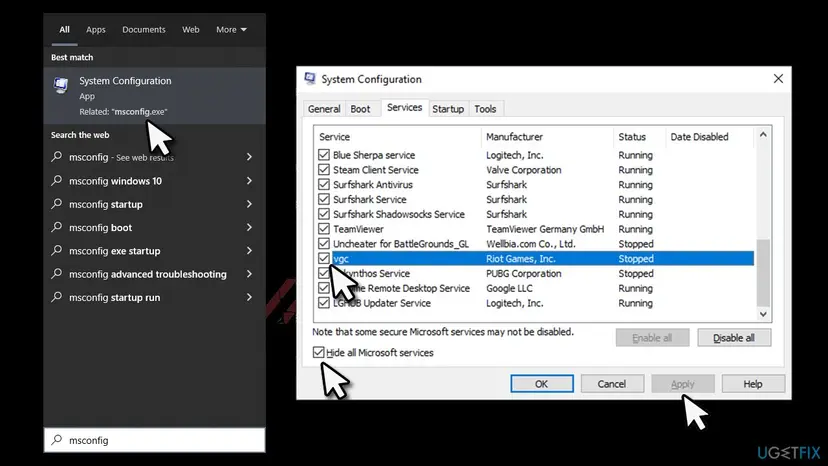Switch to the Startup tab
Viewport: 828px width, 466px height.
(448, 109)
